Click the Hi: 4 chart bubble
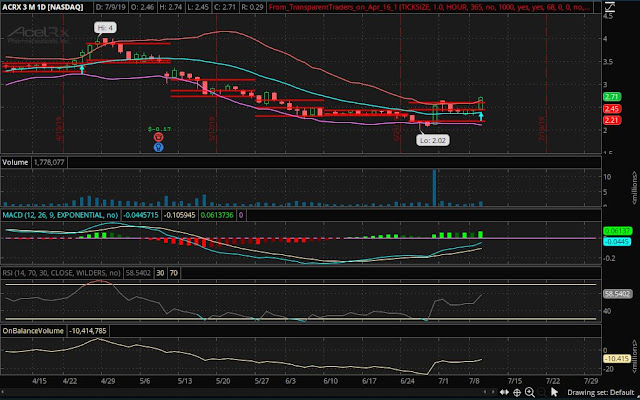This screenshot has height=400, width=640. pyautogui.click(x=105, y=28)
